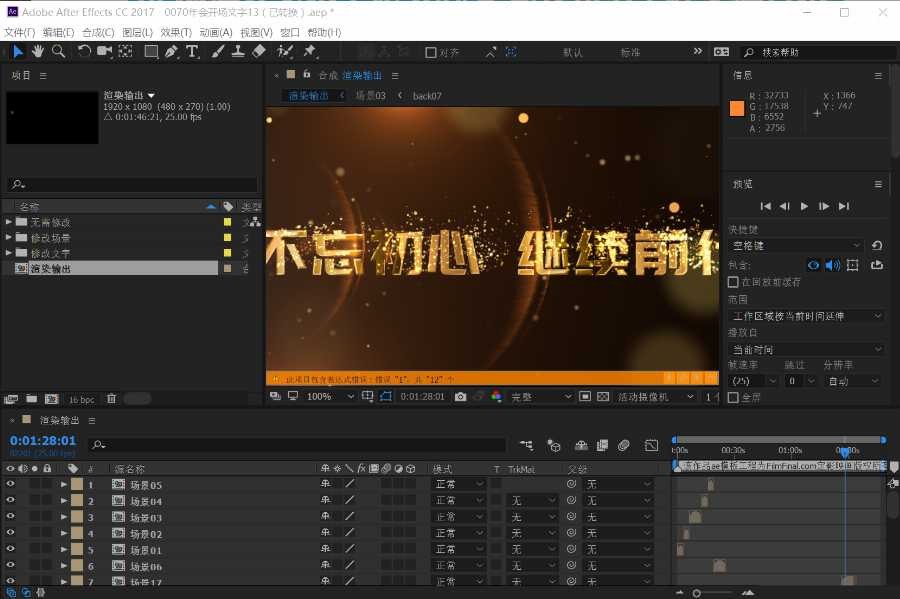
Task: Select the Pan Behind anchor point tool
Action: point(125,52)
